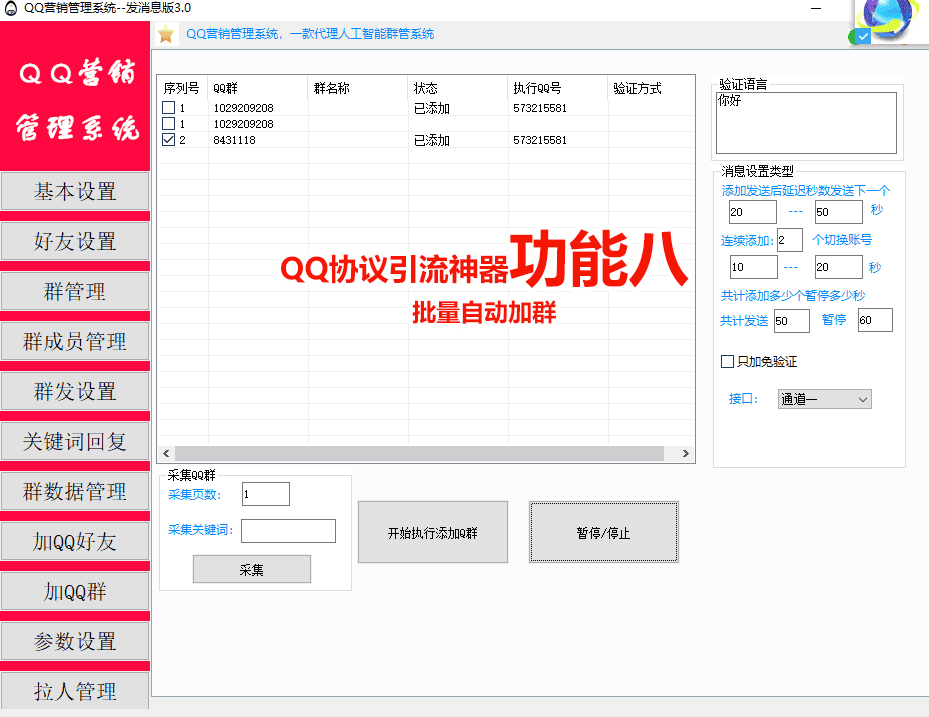Uncheck the row for group 8431118

coord(169,140)
